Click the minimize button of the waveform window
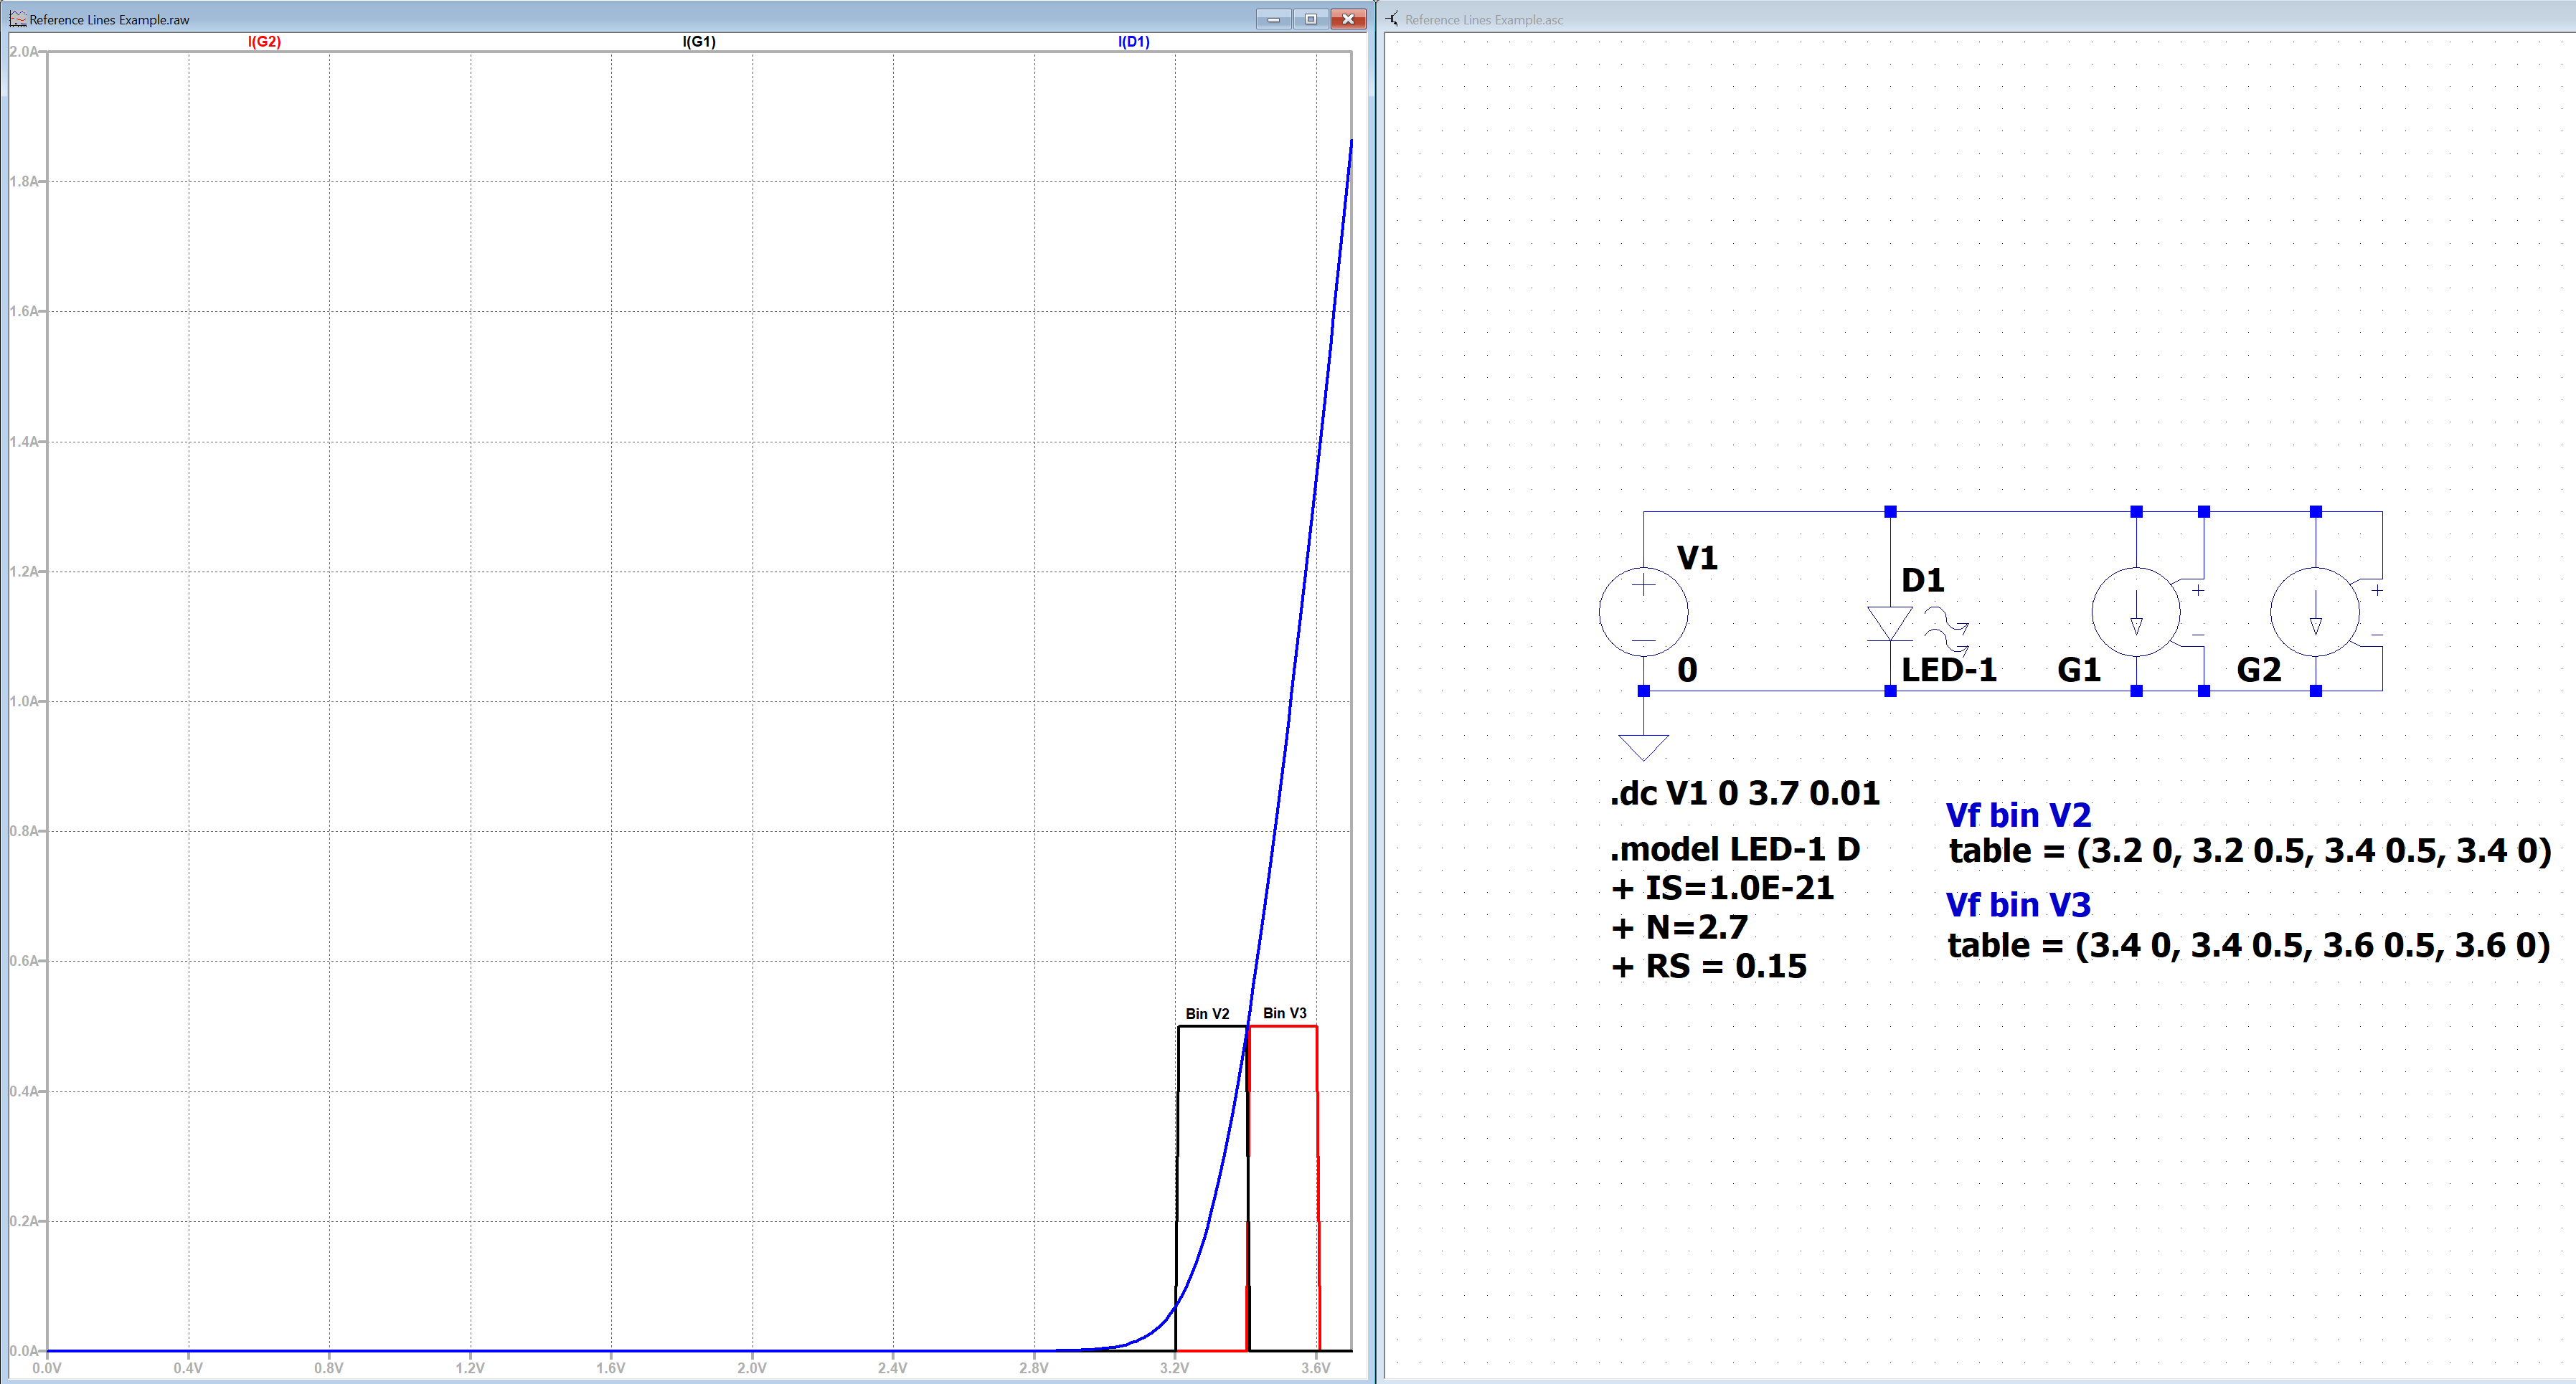The height and width of the screenshot is (1384, 2576). pos(1273,18)
